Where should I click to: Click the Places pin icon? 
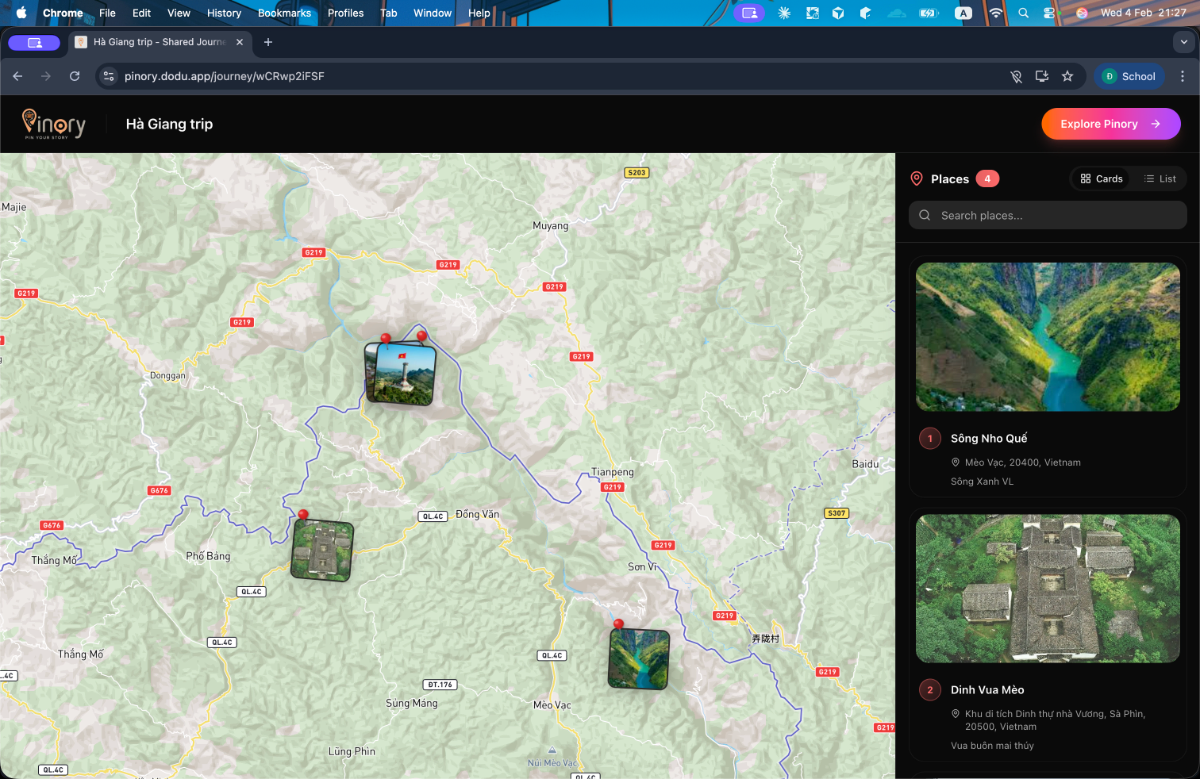pyautogui.click(x=916, y=178)
